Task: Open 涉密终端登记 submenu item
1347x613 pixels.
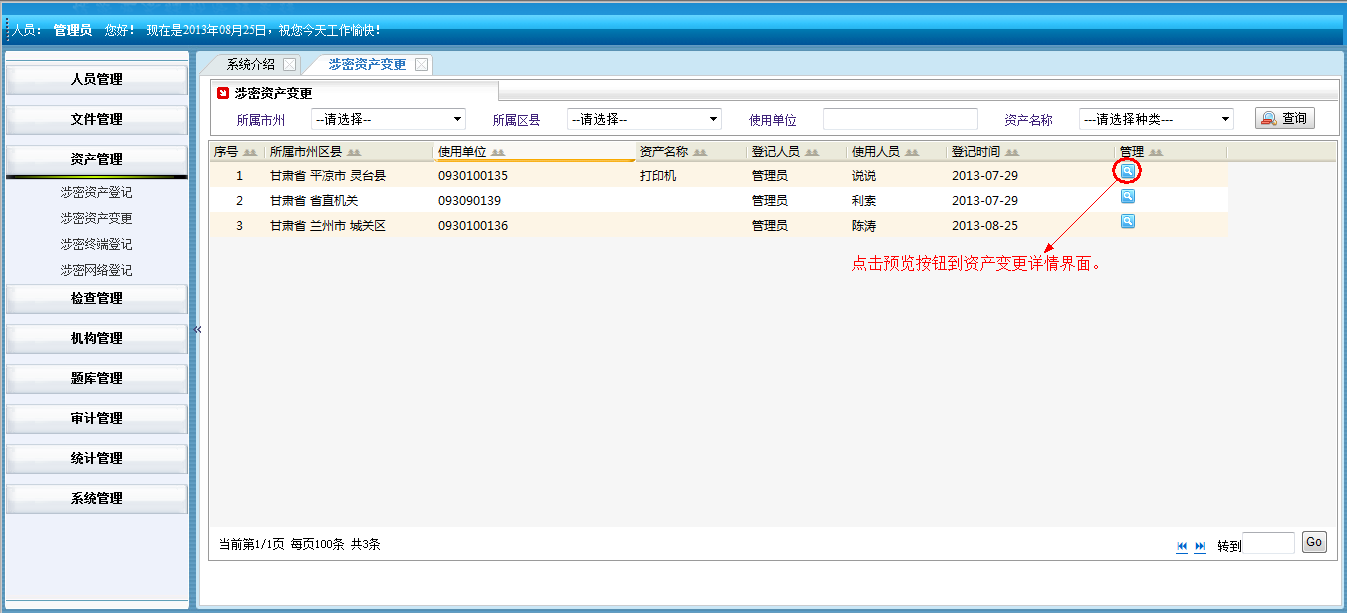Action: coord(96,244)
